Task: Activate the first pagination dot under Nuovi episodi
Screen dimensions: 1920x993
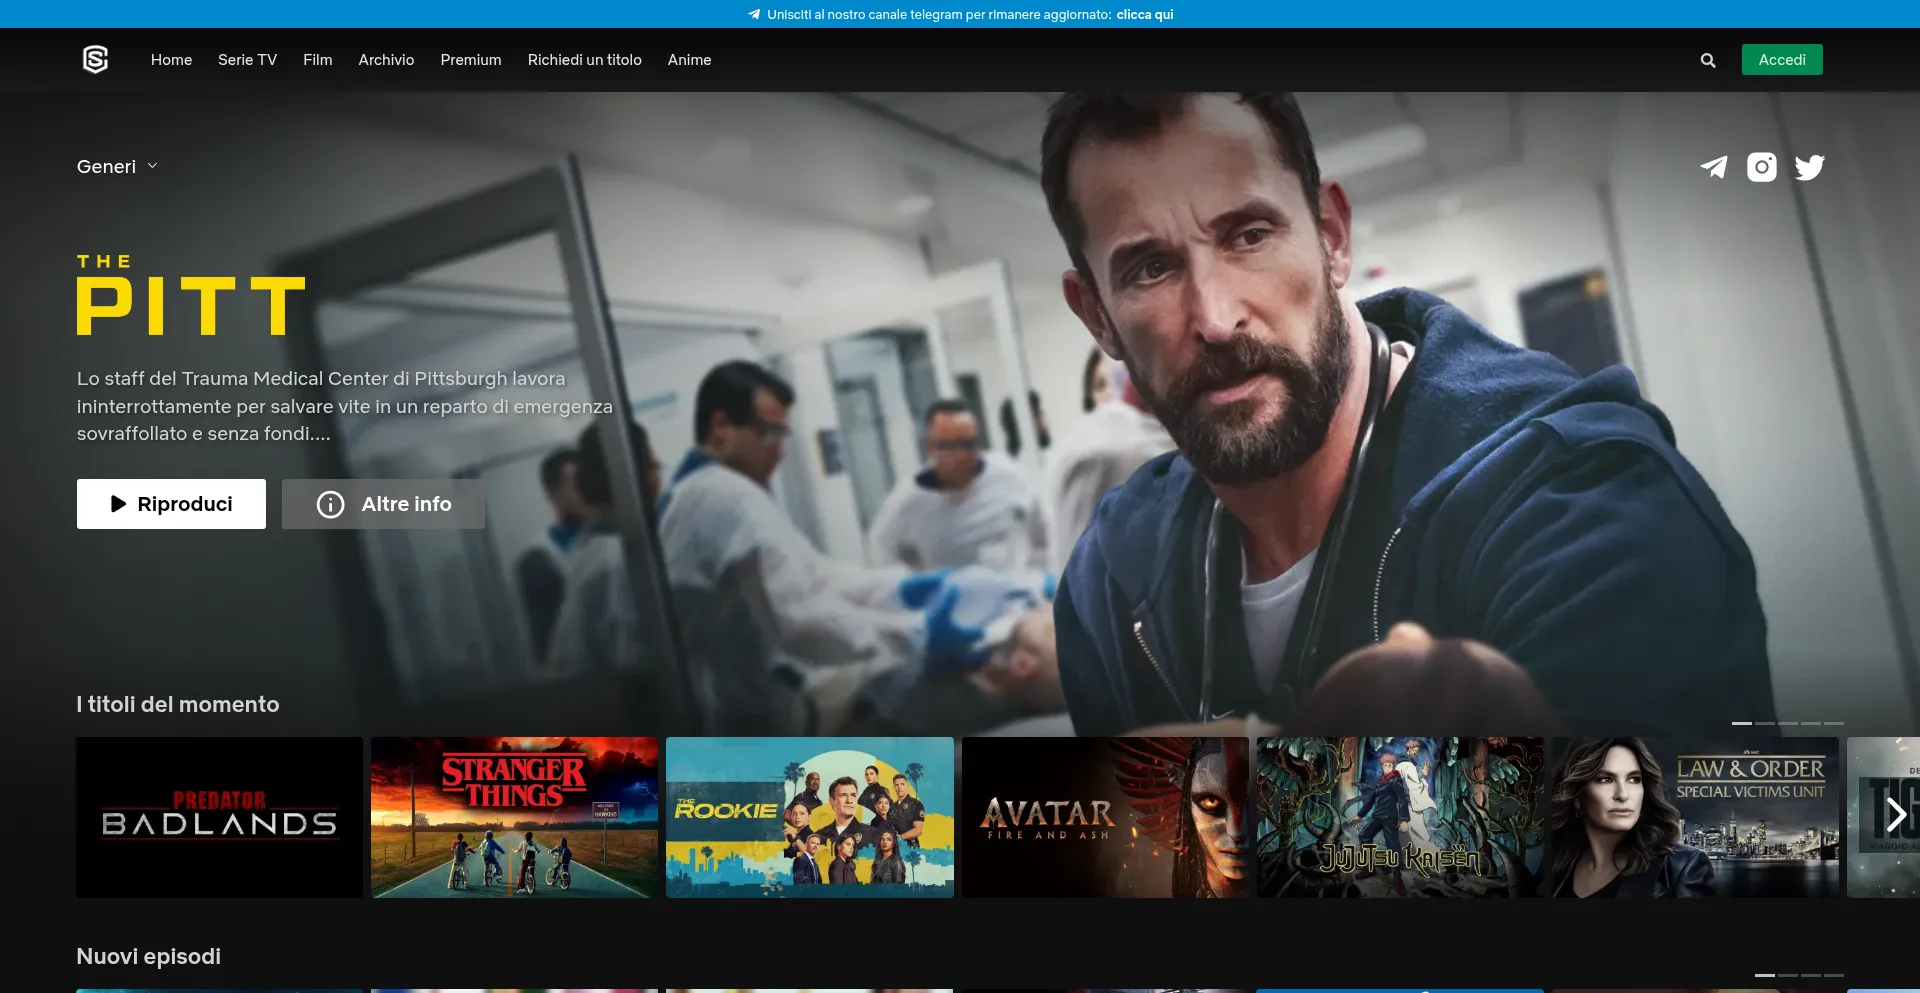Action: (x=1765, y=975)
